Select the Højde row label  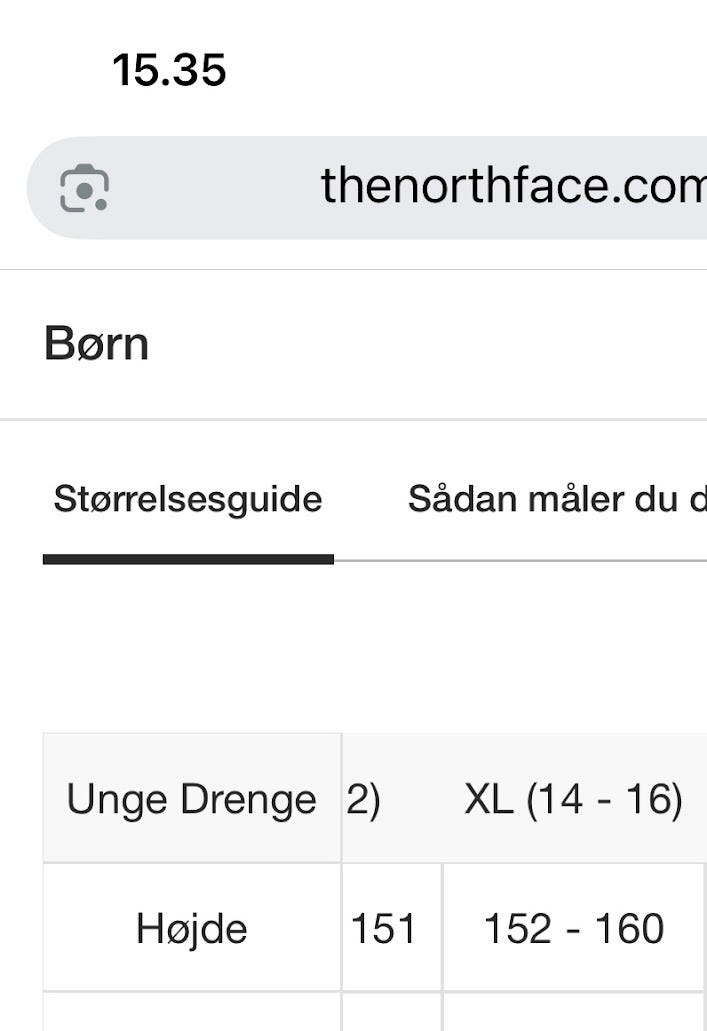pos(191,929)
